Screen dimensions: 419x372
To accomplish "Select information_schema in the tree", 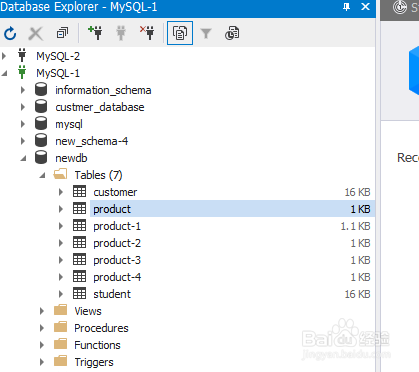I will click(x=103, y=90).
